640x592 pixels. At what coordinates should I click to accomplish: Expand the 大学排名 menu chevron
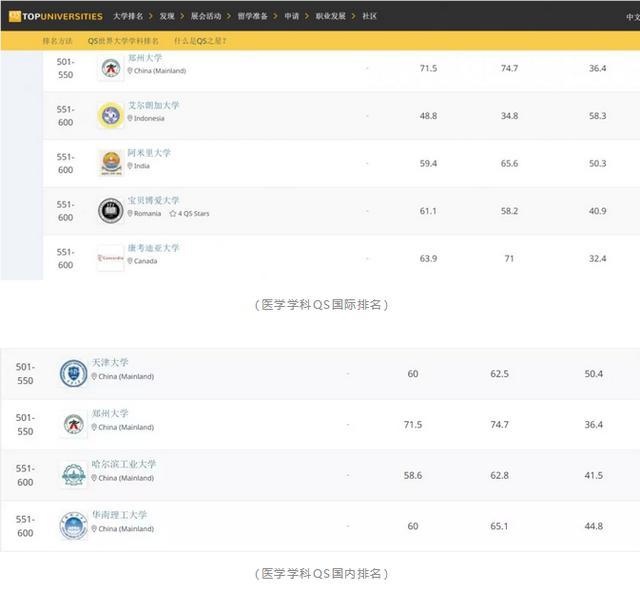pos(151,16)
